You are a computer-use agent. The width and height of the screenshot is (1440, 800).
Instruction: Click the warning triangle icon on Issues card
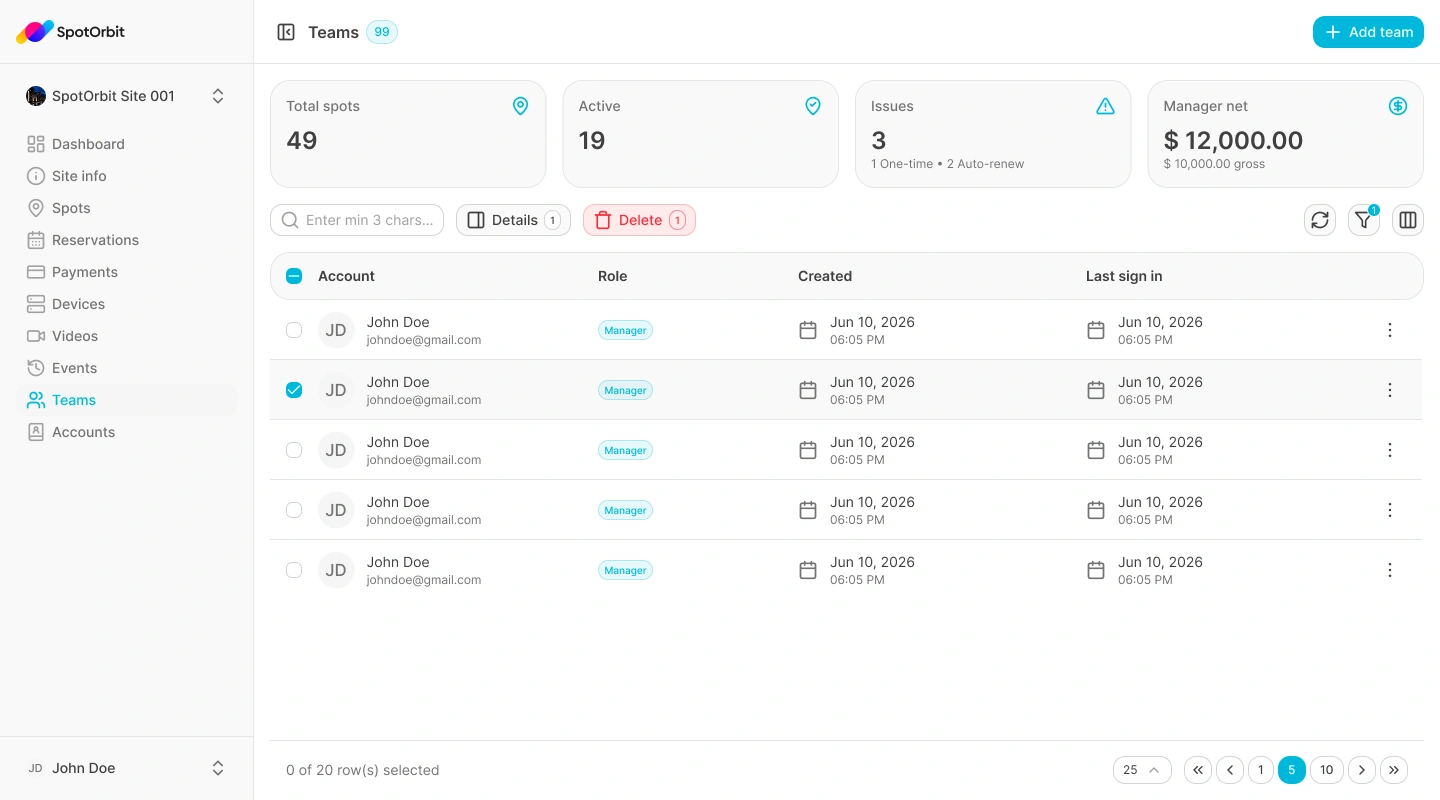[1105, 106]
